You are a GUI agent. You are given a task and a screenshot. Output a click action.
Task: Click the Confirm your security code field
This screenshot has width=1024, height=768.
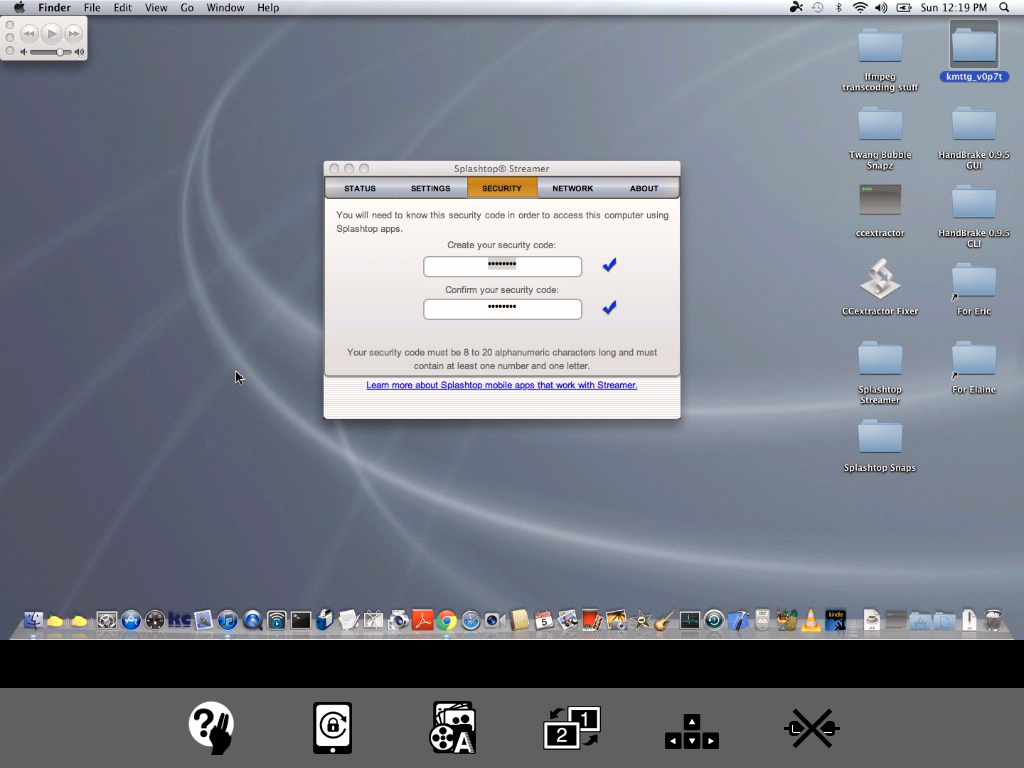click(502, 309)
